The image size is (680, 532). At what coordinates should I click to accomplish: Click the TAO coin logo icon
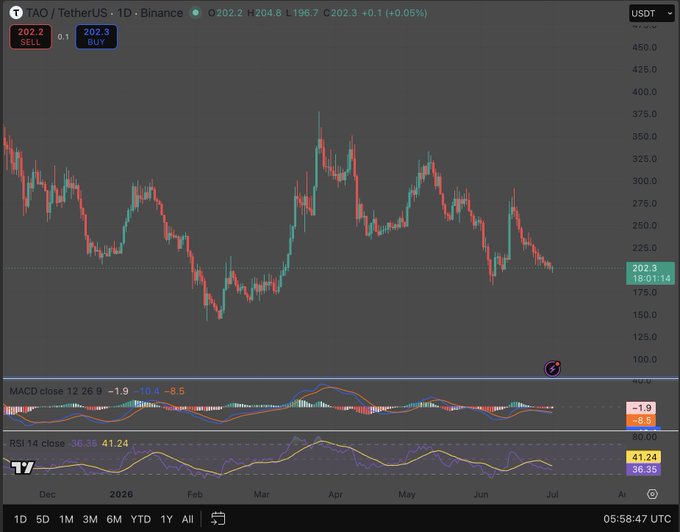point(16,13)
